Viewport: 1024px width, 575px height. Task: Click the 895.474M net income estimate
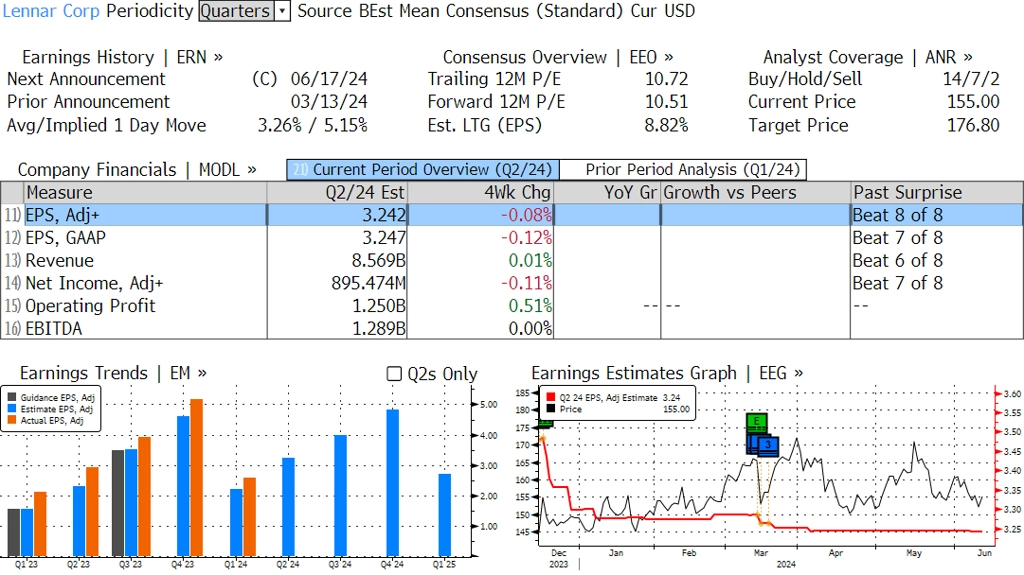tap(368, 283)
